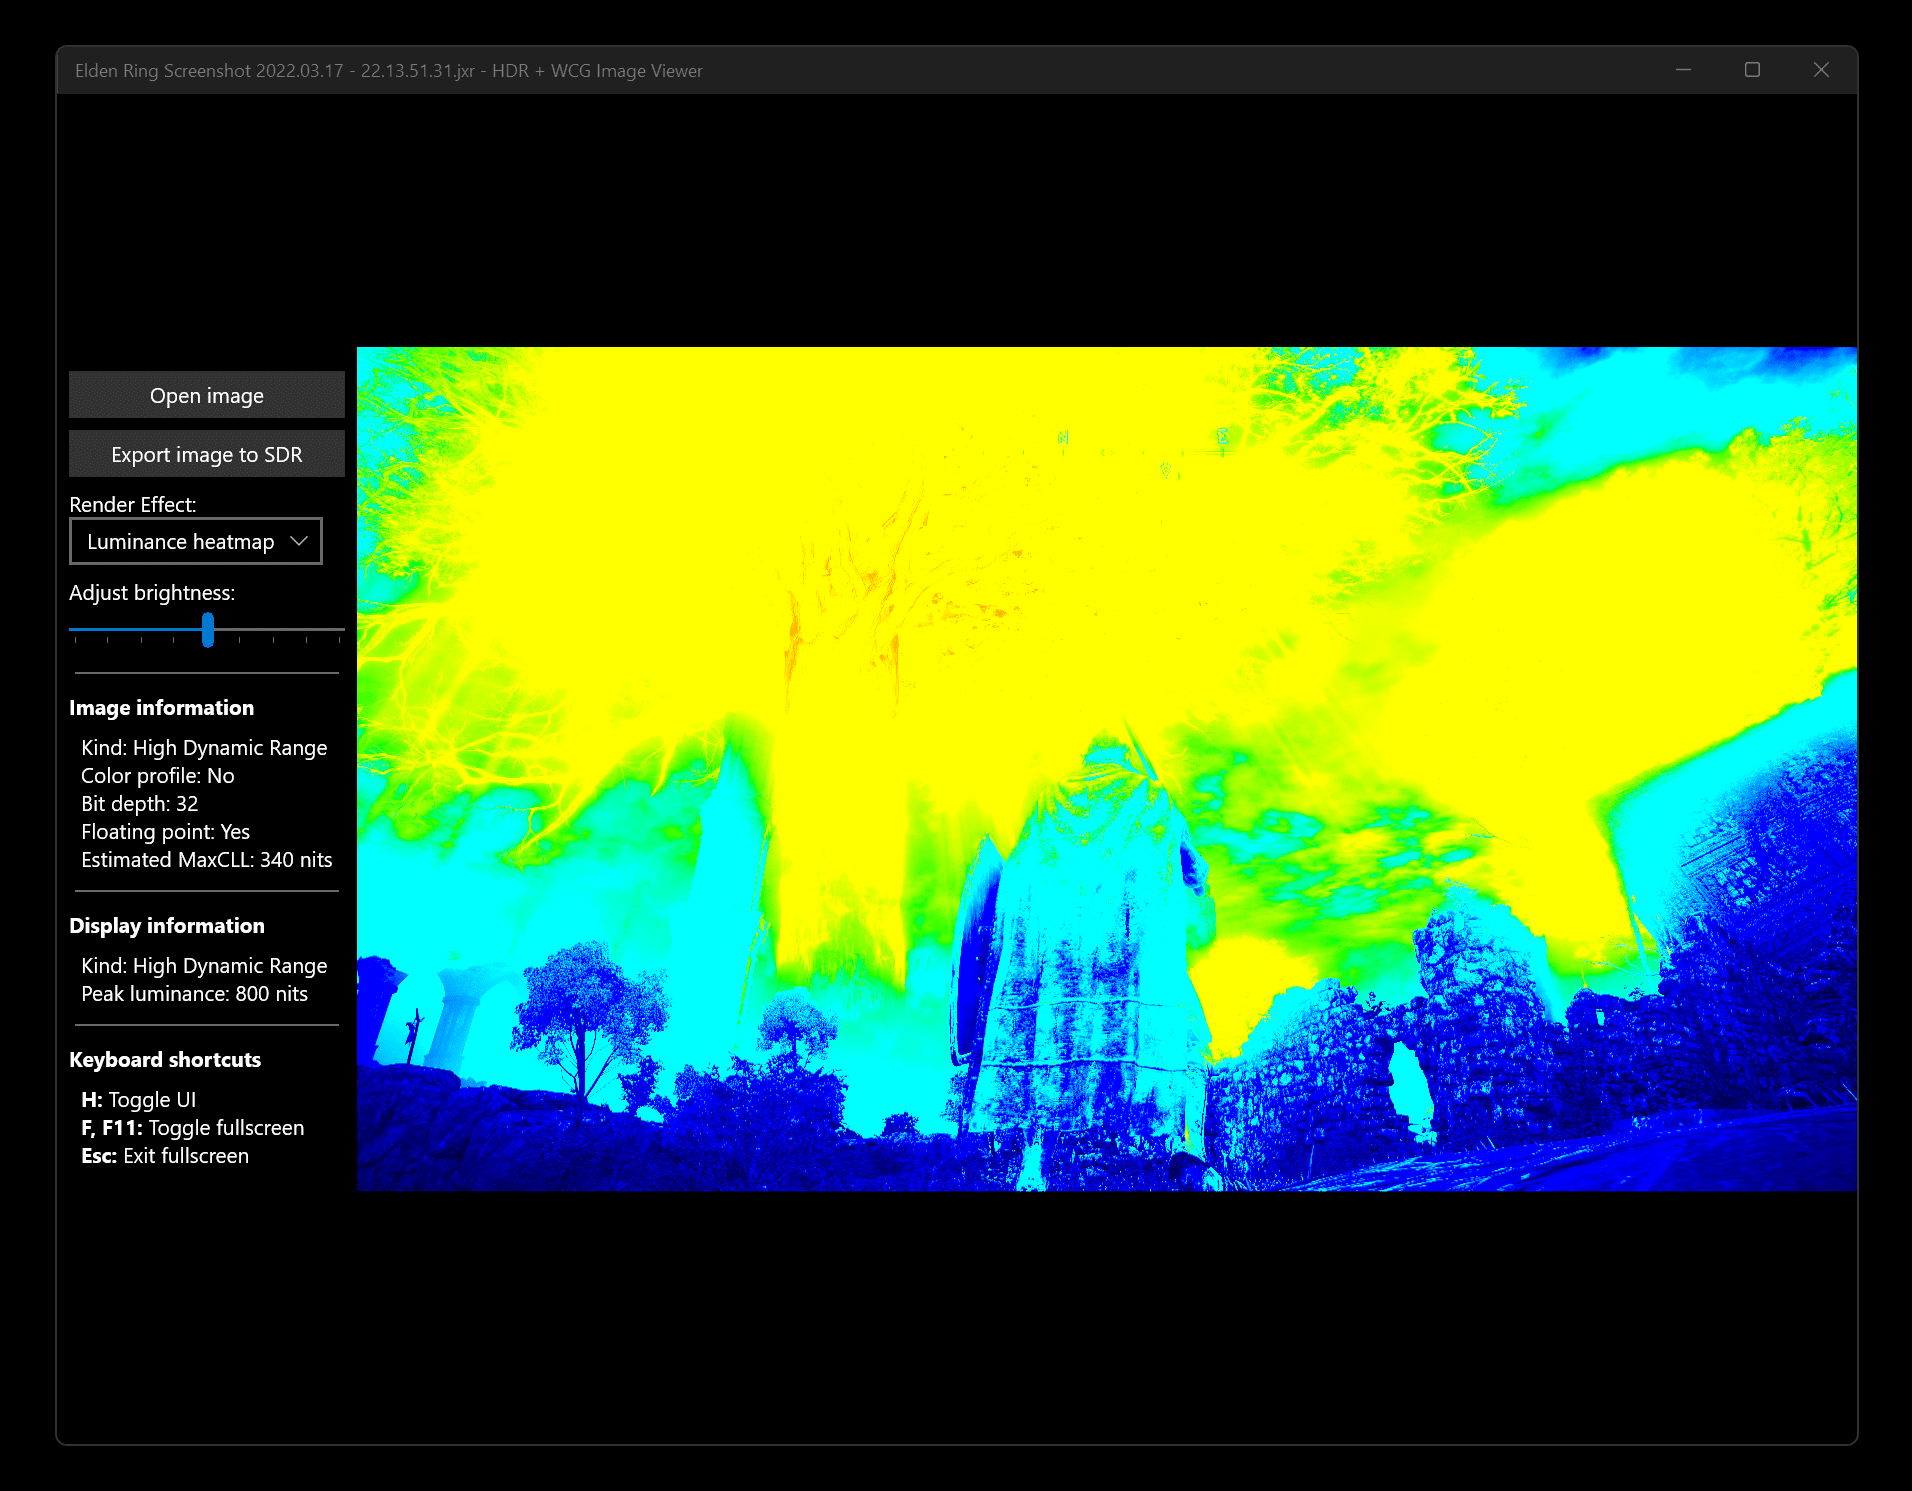
Task: Click the 'Image information' heading
Action: coord(162,708)
